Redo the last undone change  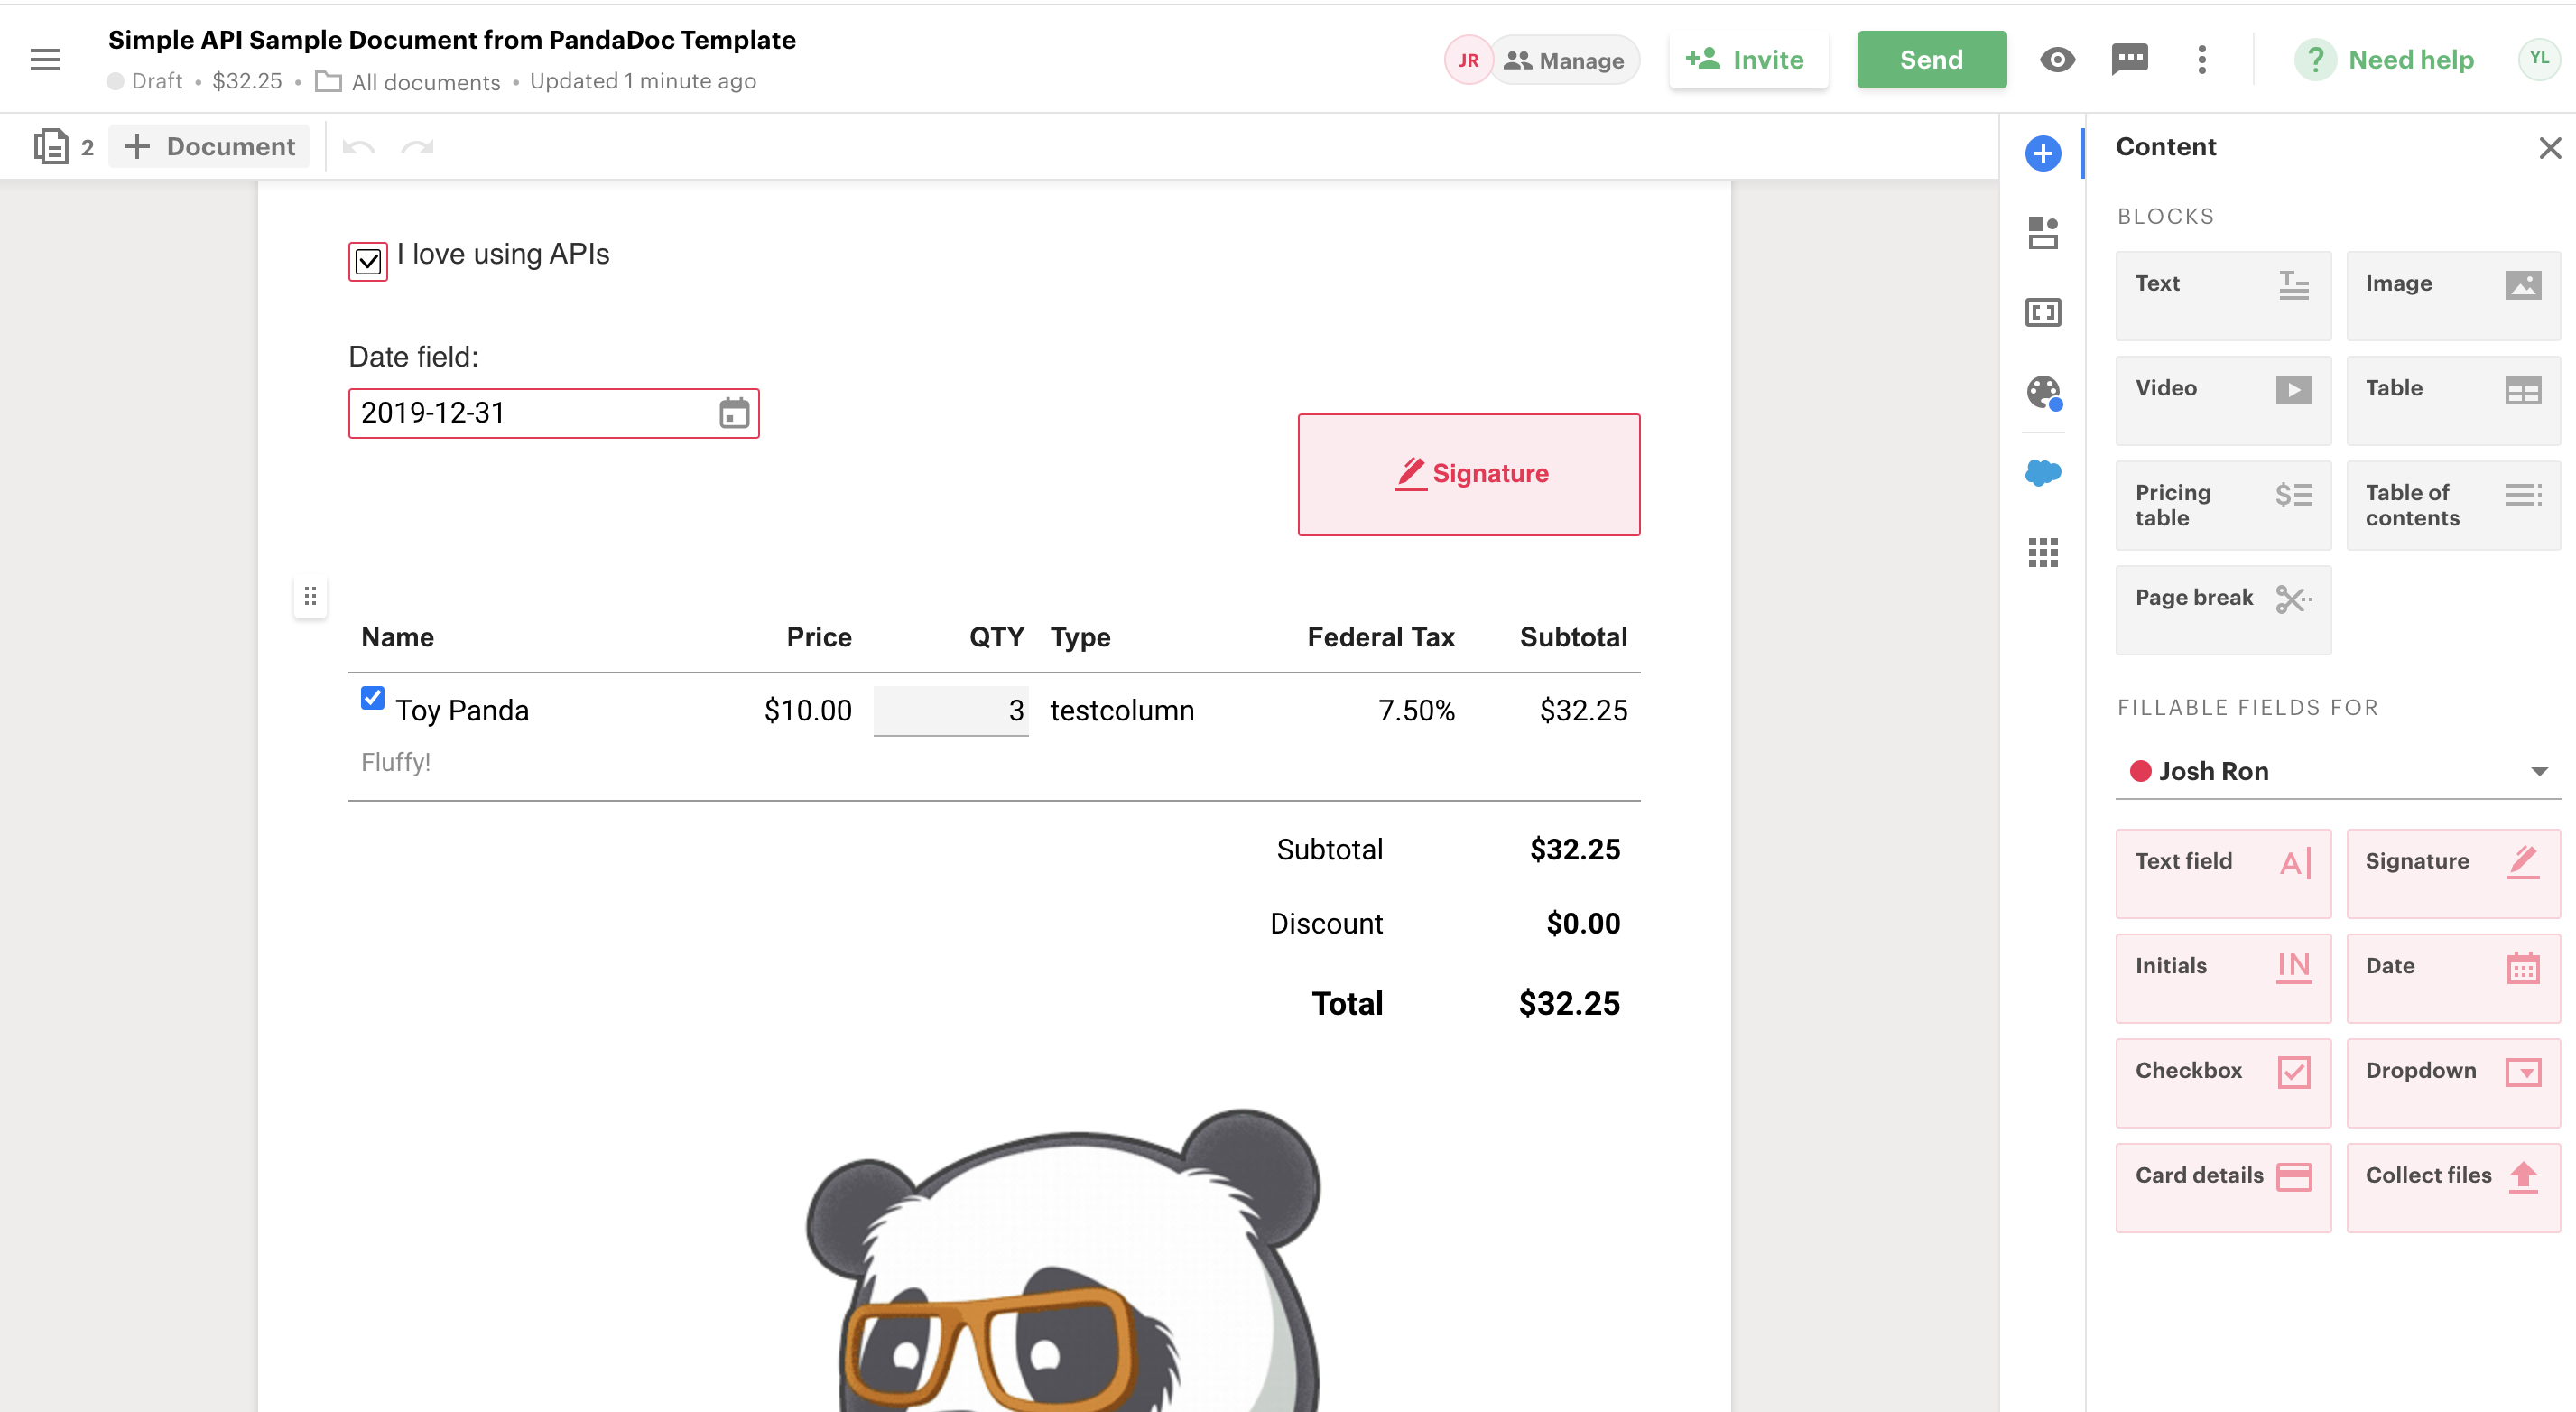pyautogui.click(x=417, y=148)
